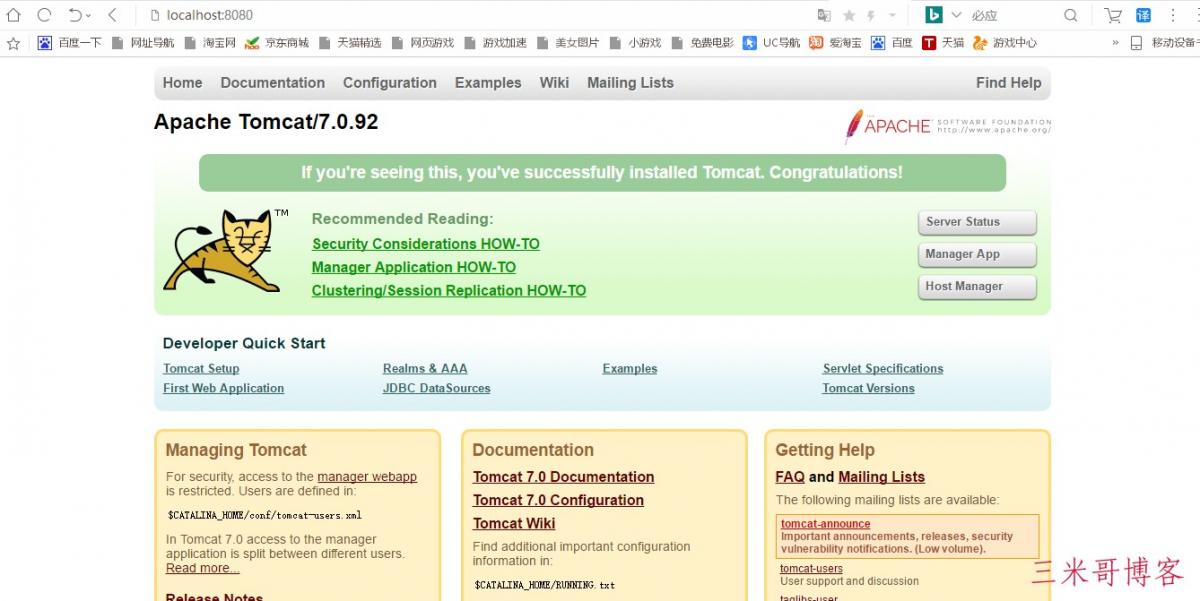Click the Bing search engine logo
The height and width of the screenshot is (601, 1200).
click(933, 15)
